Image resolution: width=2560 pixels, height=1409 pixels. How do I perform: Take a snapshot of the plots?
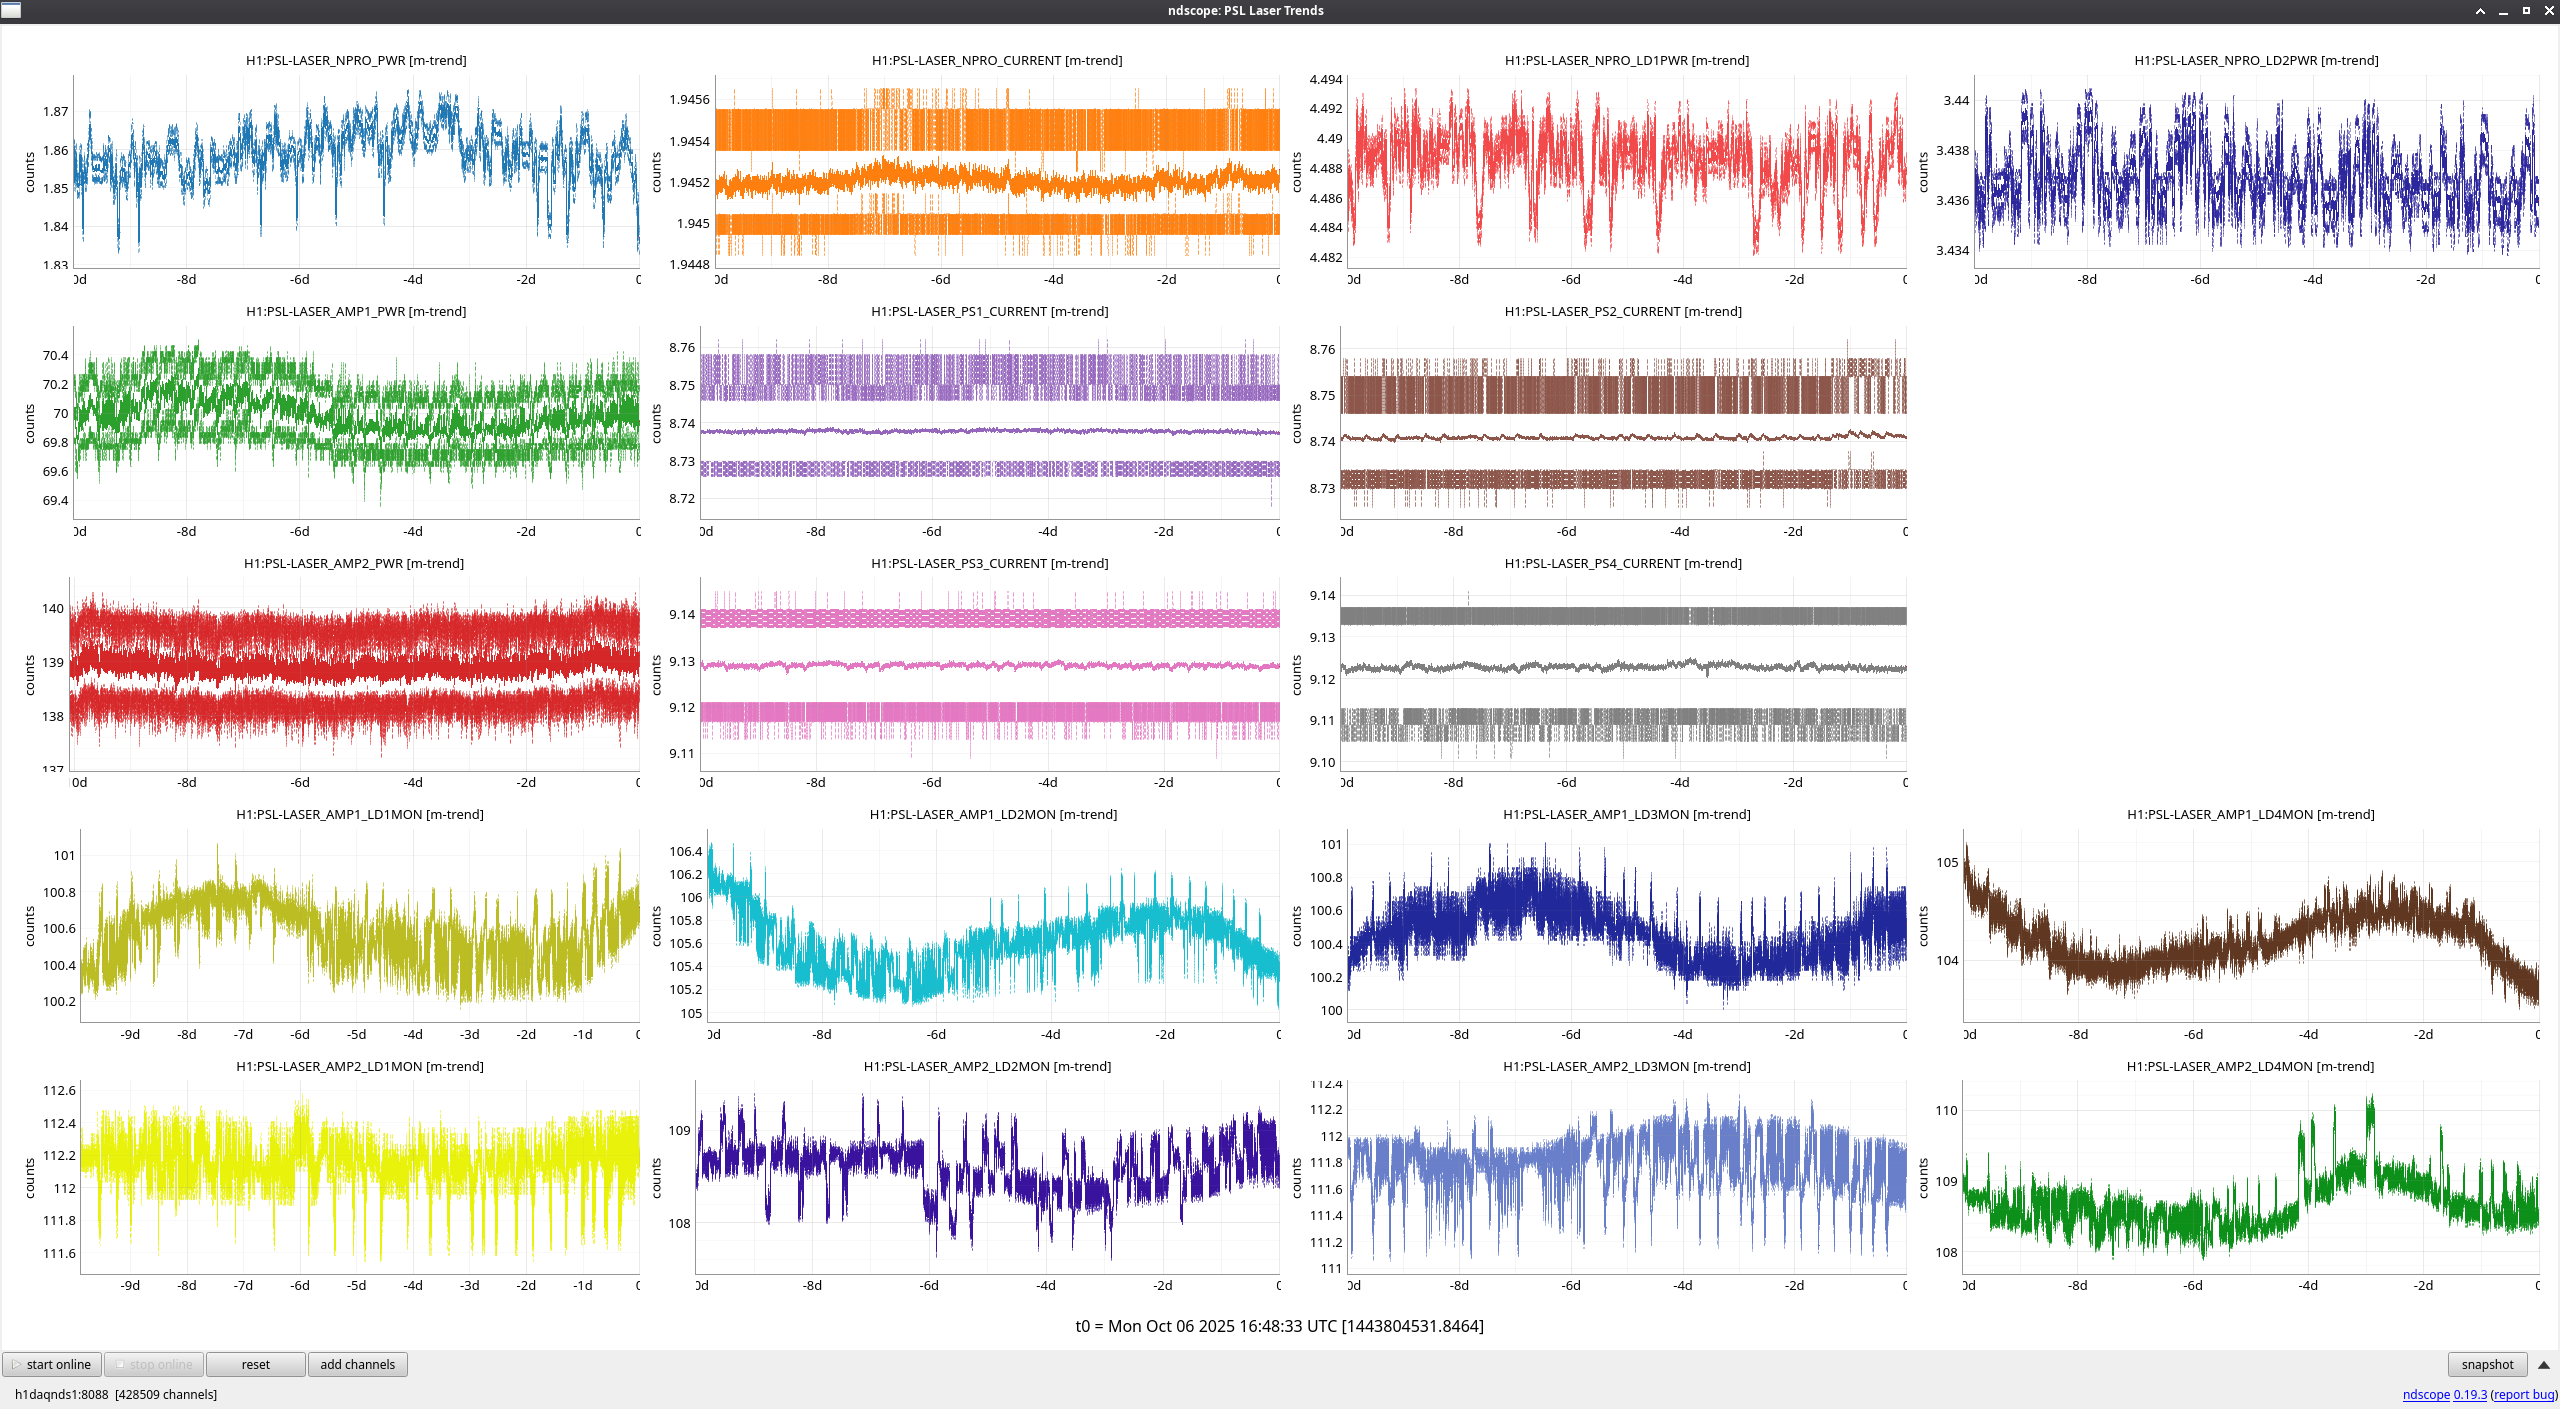click(x=2486, y=1364)
